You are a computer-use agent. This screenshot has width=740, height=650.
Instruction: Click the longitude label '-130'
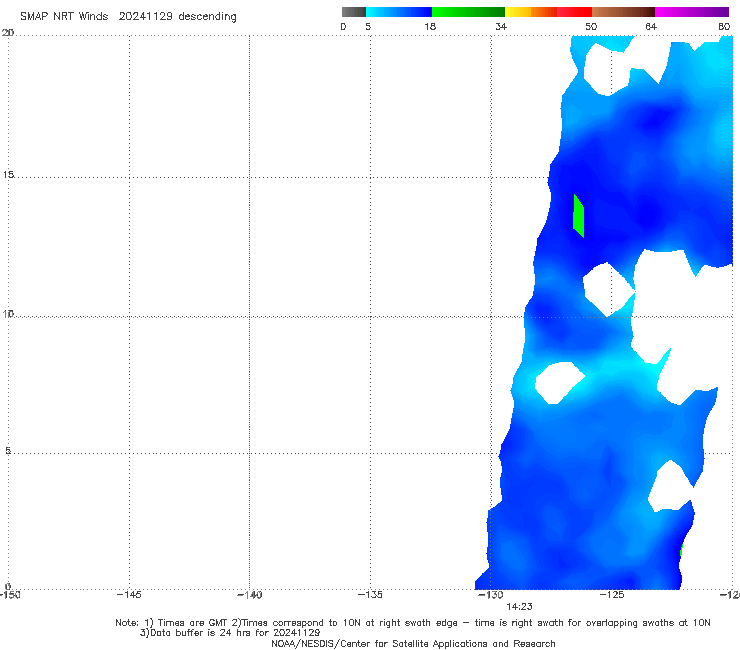pyautogui.click(x=491, y=595)
